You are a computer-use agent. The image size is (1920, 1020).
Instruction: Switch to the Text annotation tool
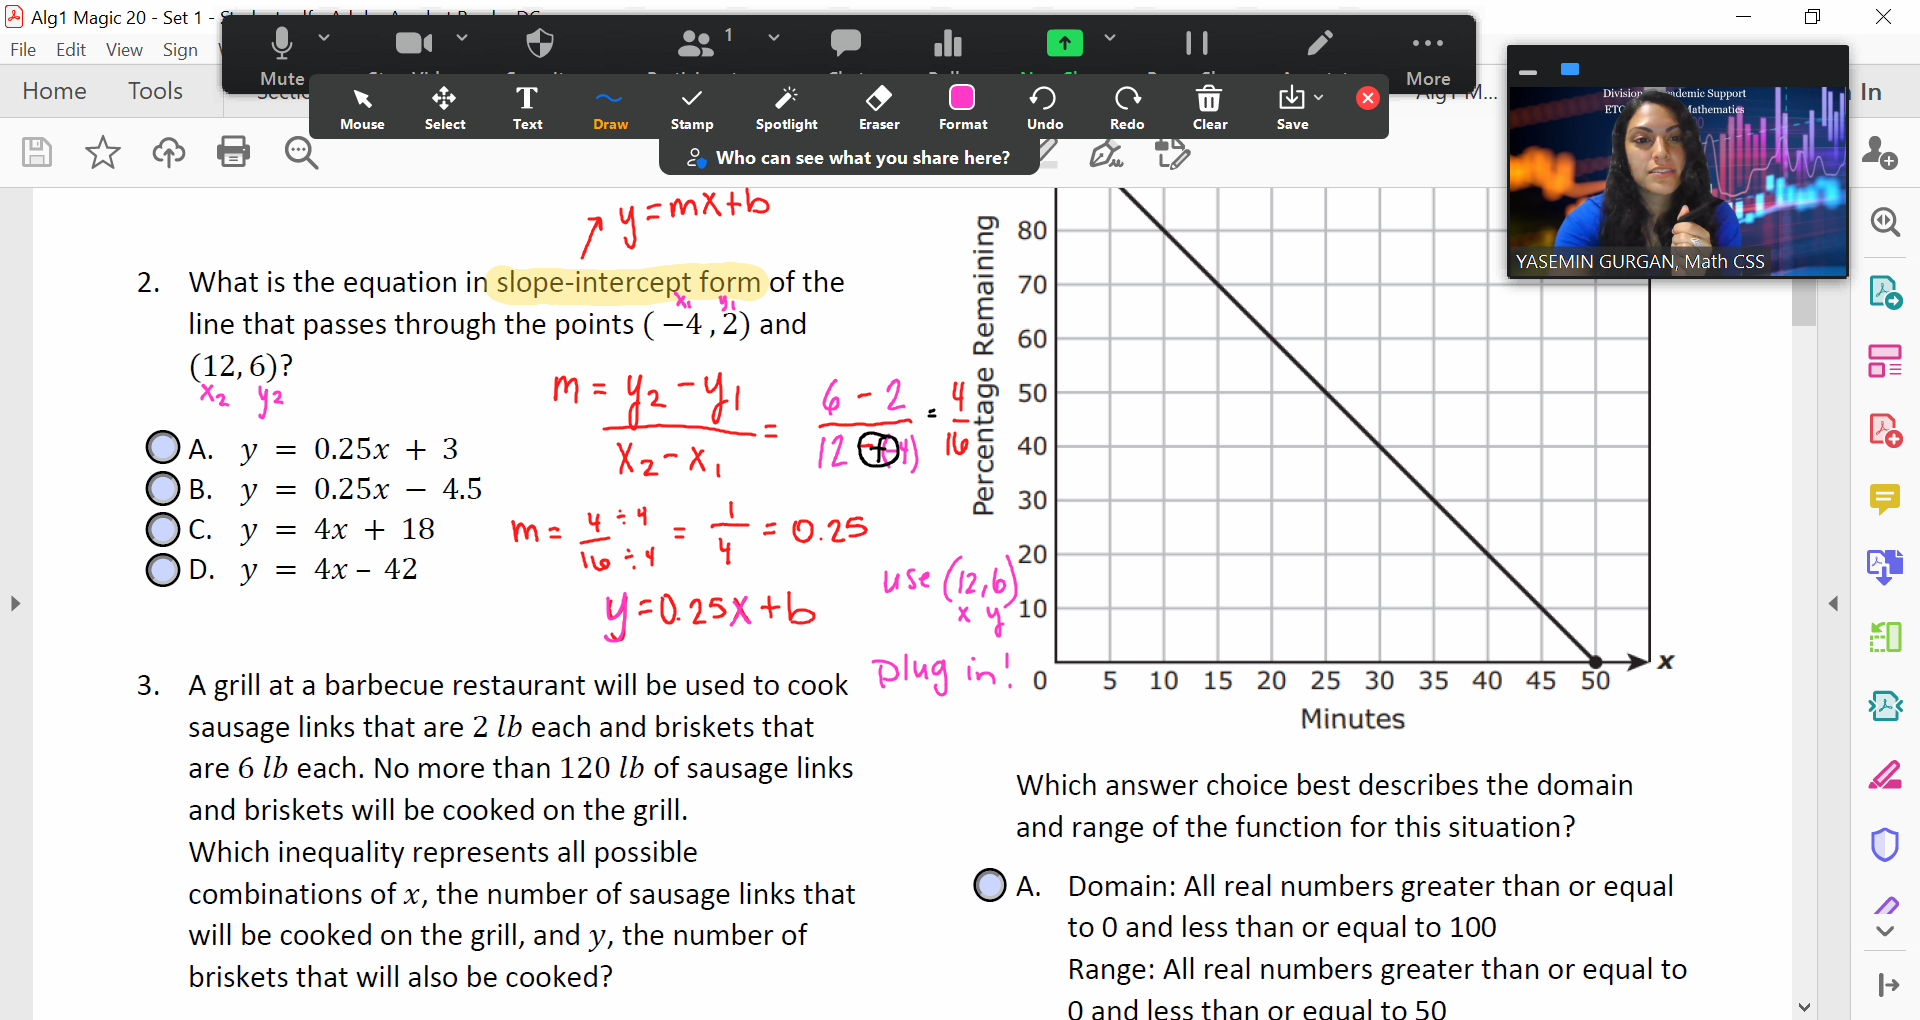coord(527,107)
